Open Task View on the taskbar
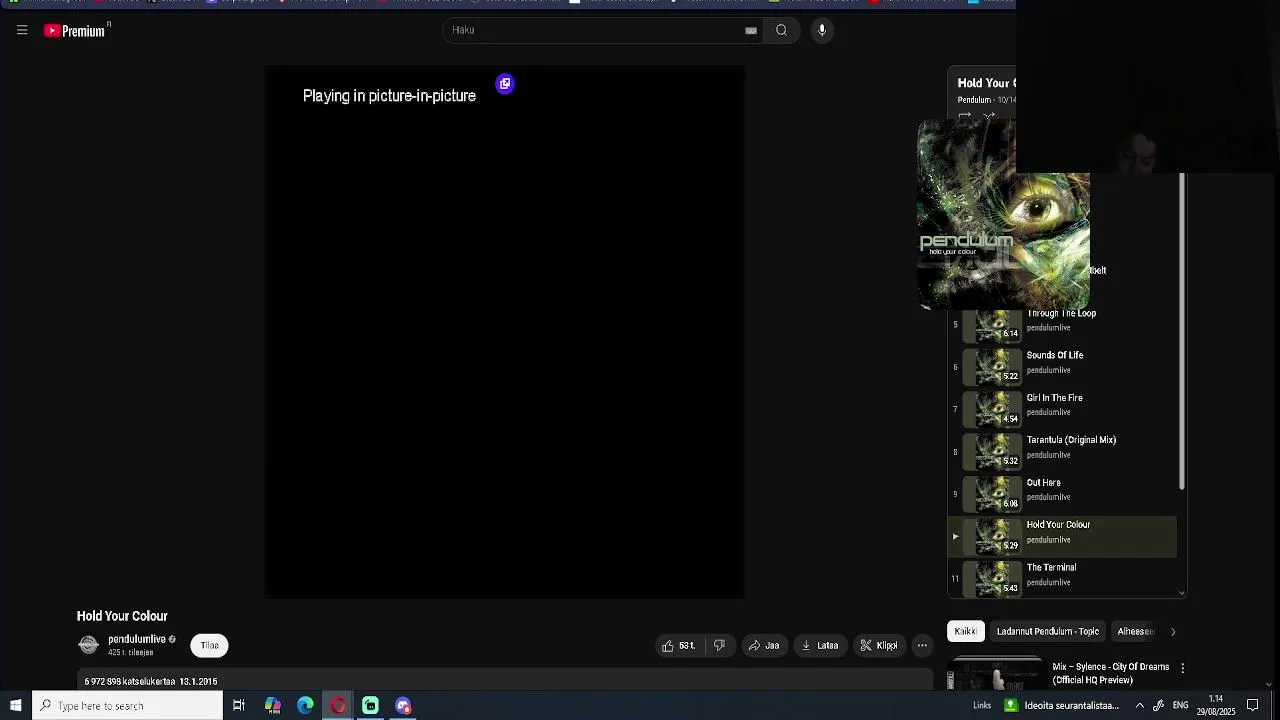Screen dimensions: 1280x720 pos(239,706)
